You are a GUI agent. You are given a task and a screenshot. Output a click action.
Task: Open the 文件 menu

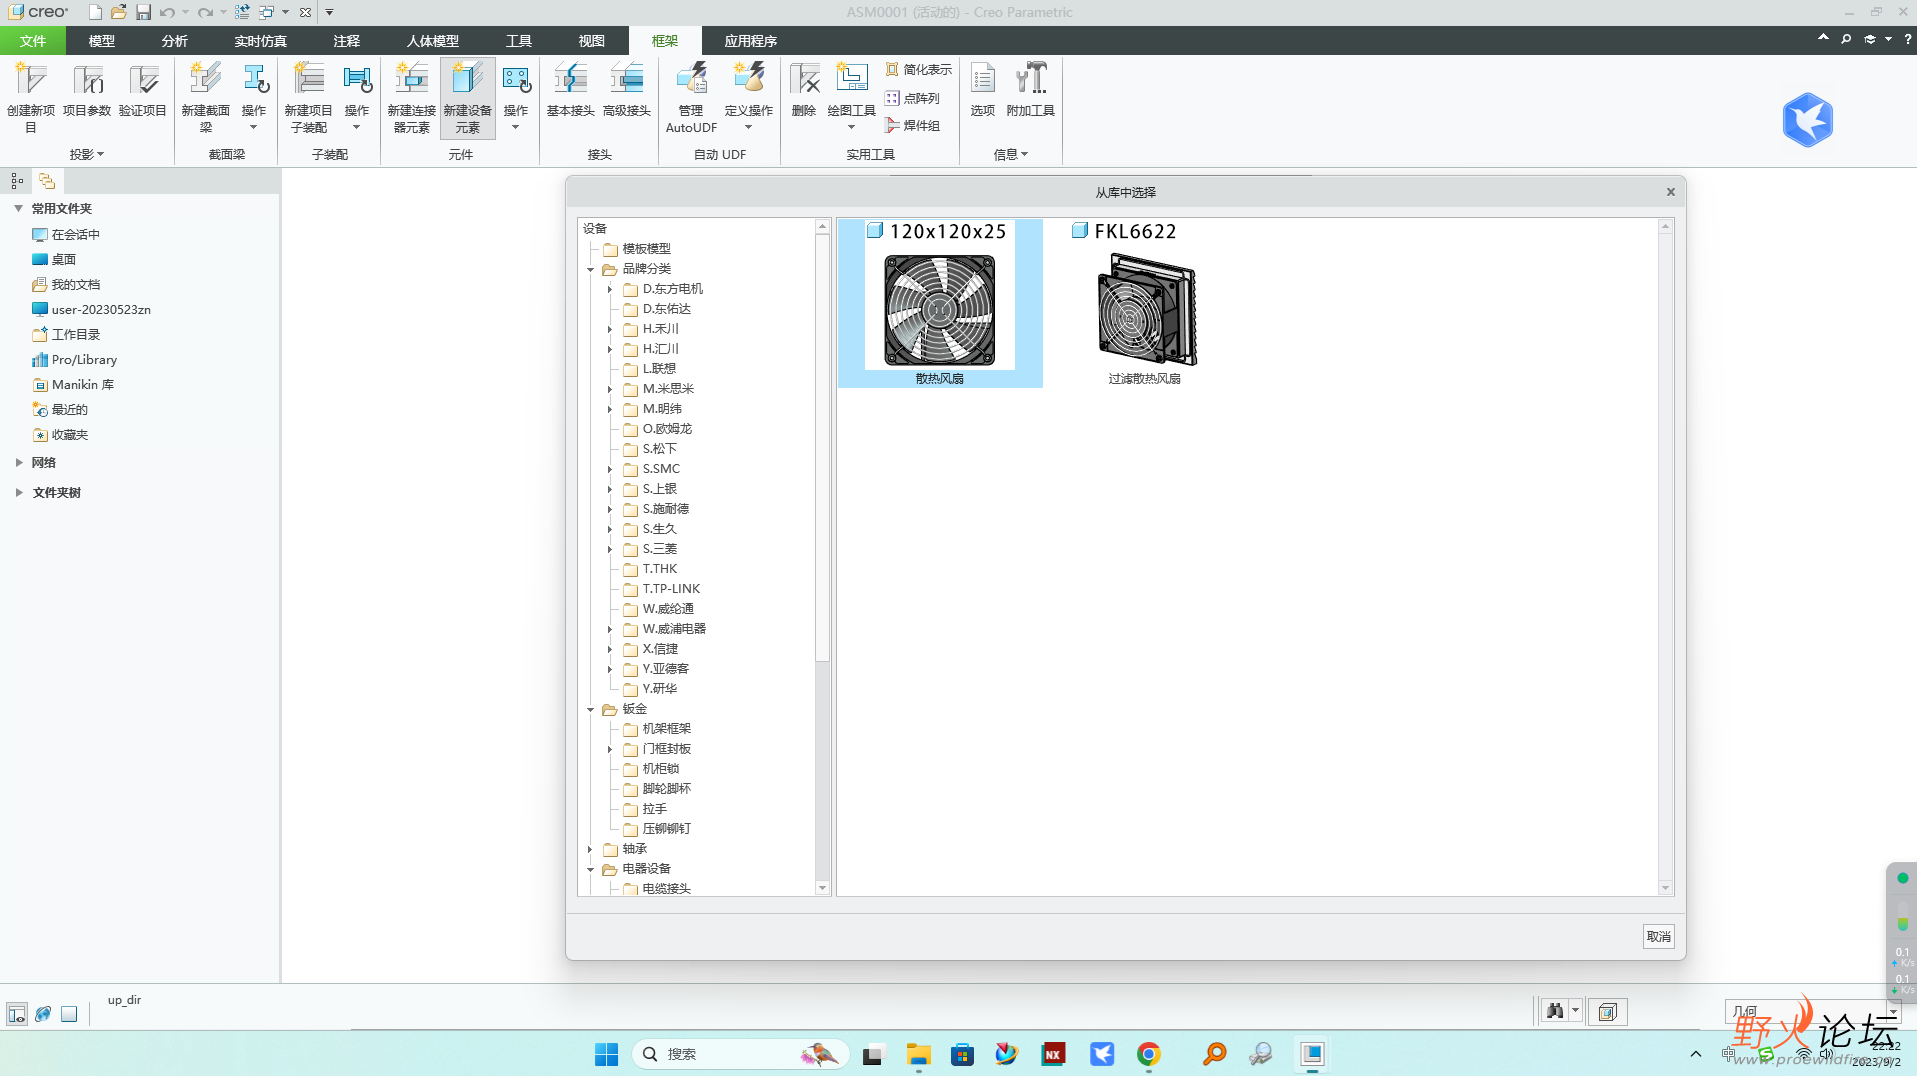[x=32, y=41]
